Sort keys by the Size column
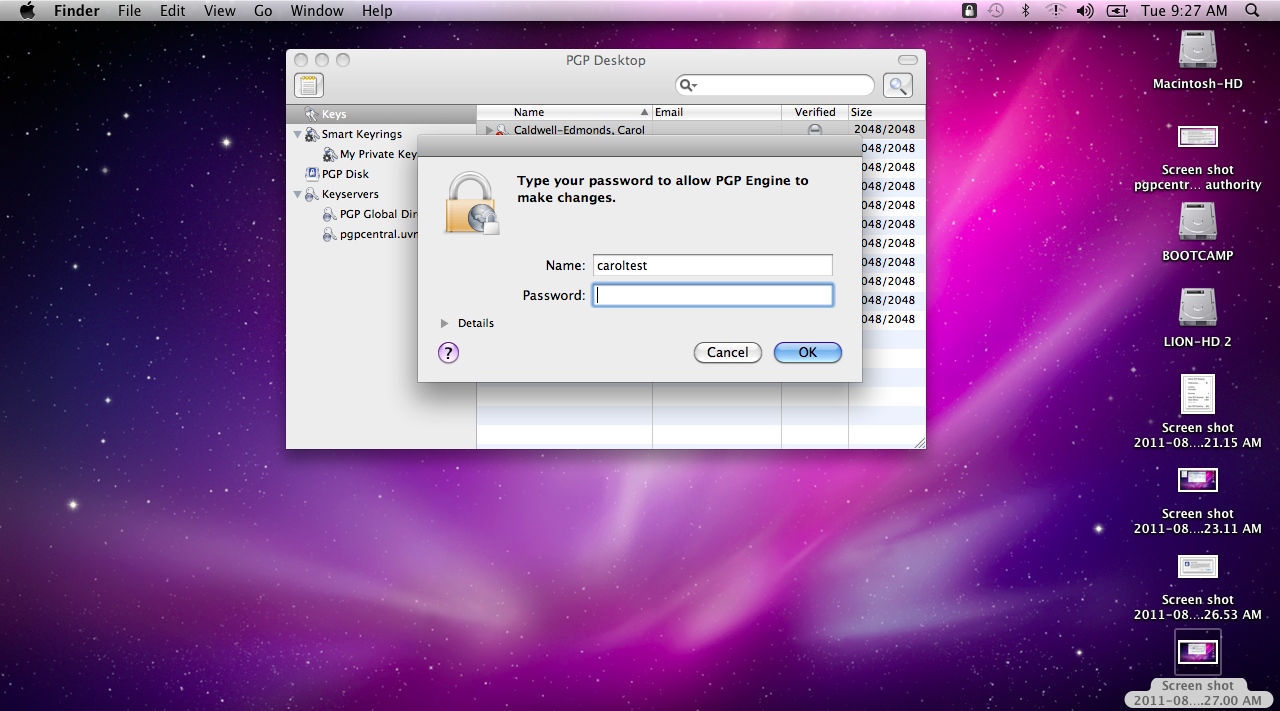Image resolution: width=1280 pixels, height=711 pixels. [x=886, y=112]
